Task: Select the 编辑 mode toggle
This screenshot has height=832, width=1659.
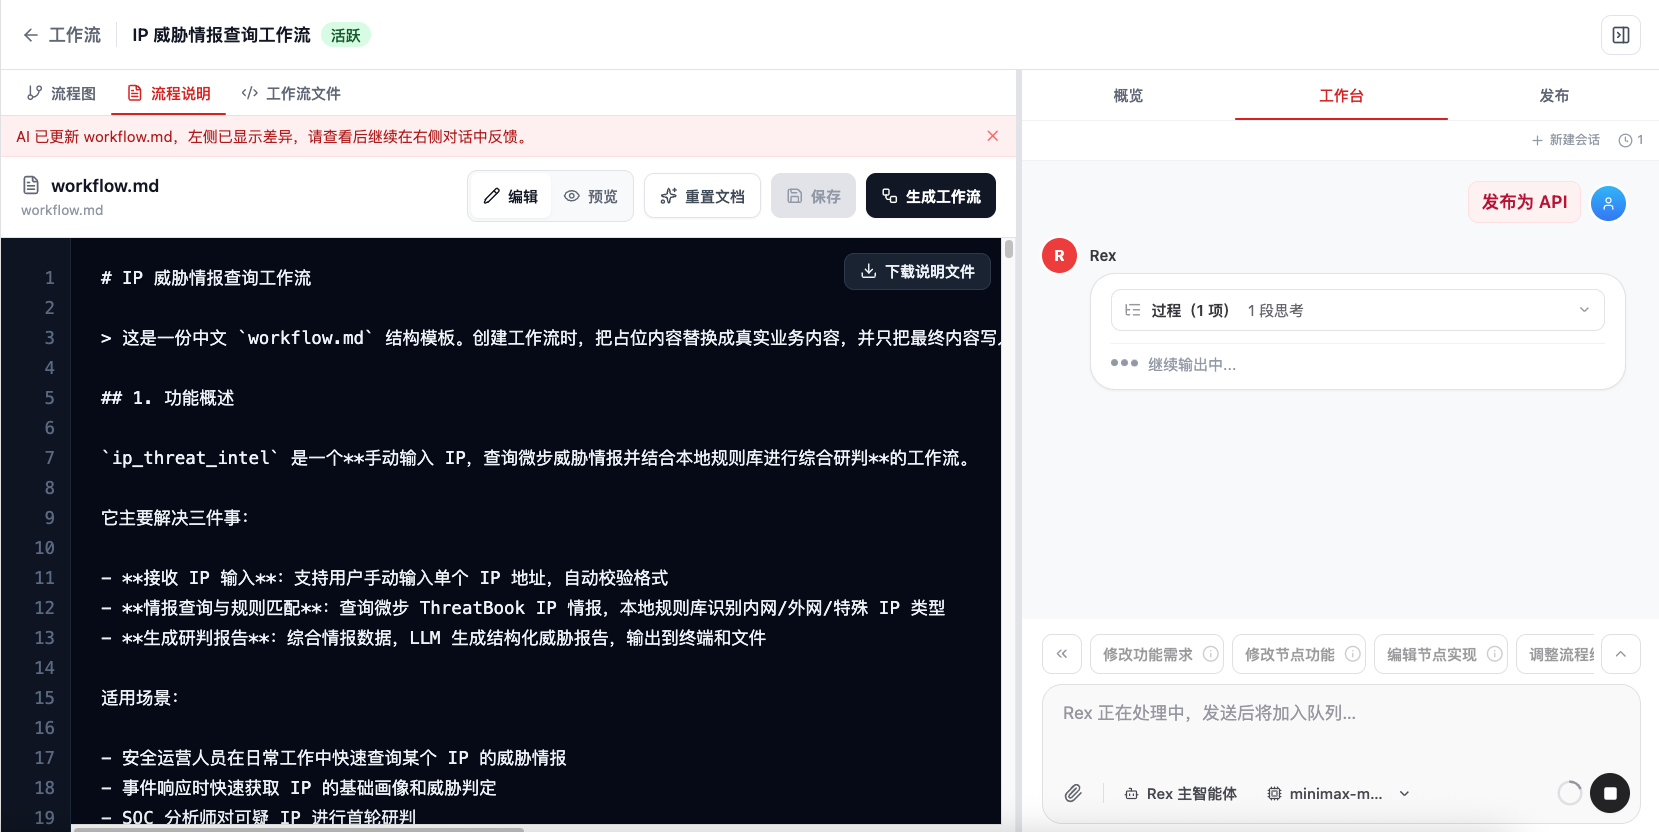Action: point(511,196)
